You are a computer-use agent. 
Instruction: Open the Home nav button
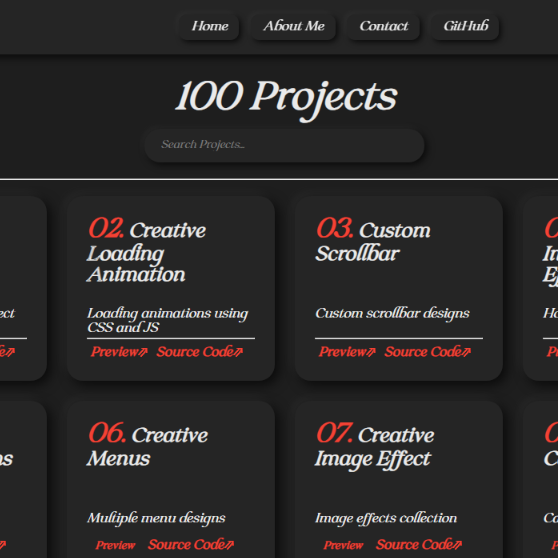click(x=209, y=26)
